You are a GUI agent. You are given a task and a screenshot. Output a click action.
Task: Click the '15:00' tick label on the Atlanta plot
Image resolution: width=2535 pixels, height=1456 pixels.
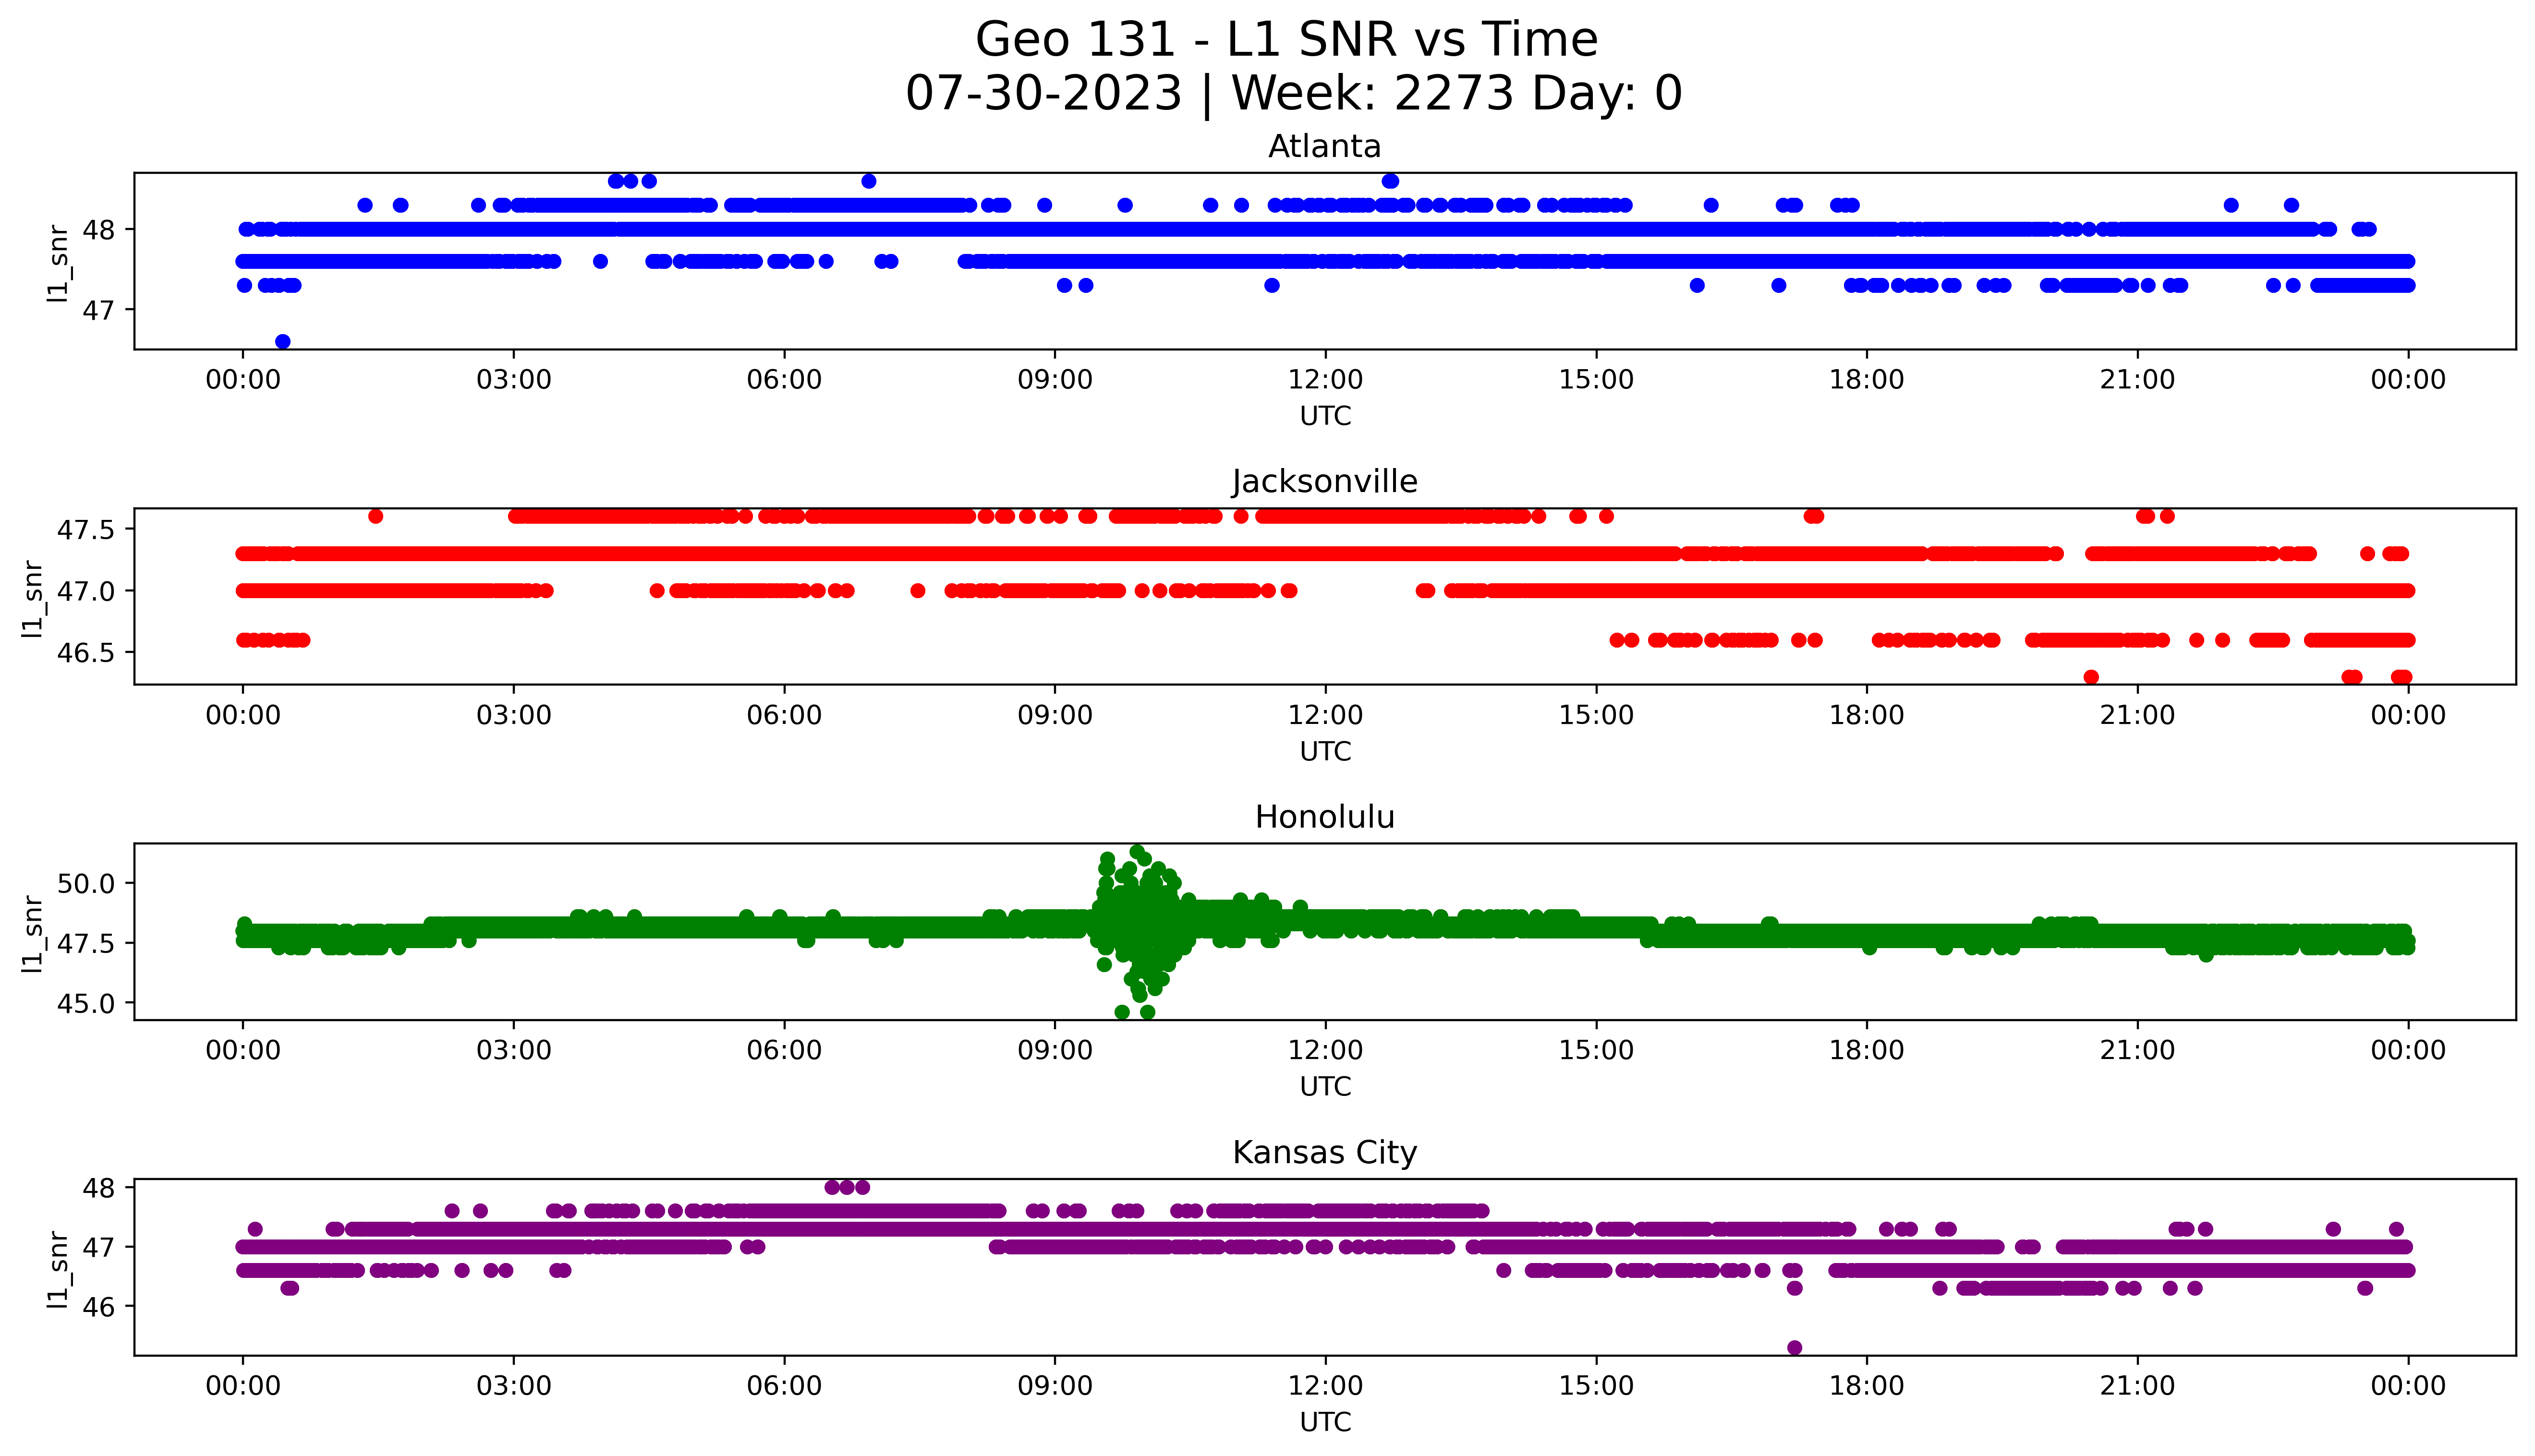click(x=1596, y=380)
